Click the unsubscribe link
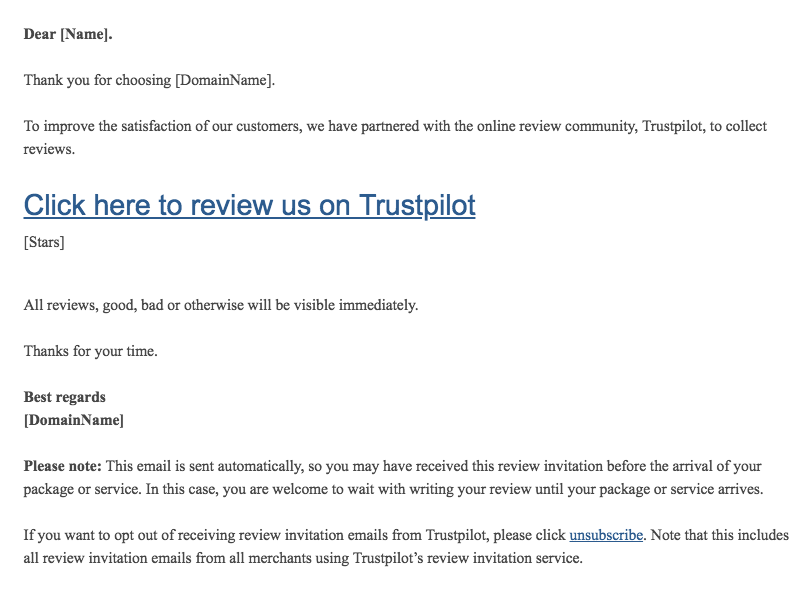 (x=606, y=535)
